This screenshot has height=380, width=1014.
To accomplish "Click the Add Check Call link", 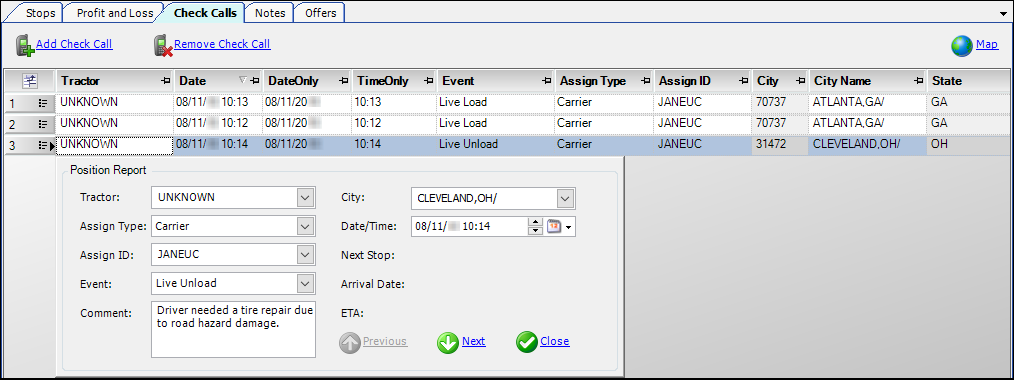I will point(74,44).
